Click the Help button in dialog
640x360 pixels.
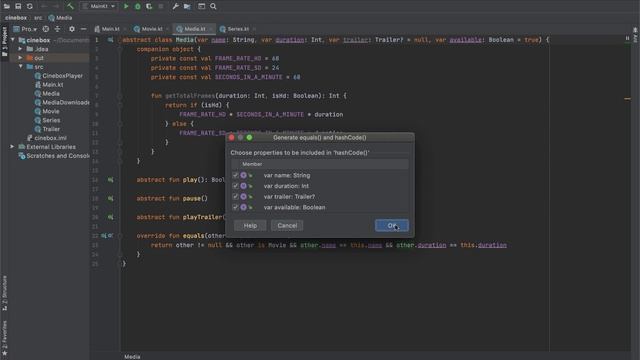coord(250,225)
